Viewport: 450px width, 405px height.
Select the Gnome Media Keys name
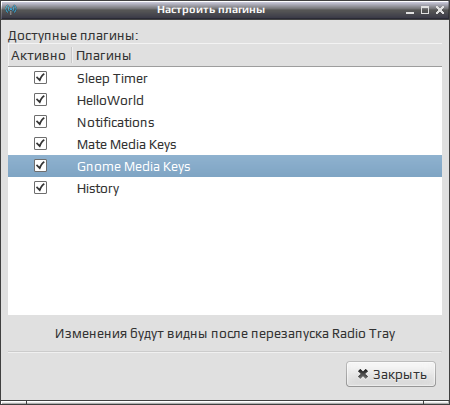(134, 167)
